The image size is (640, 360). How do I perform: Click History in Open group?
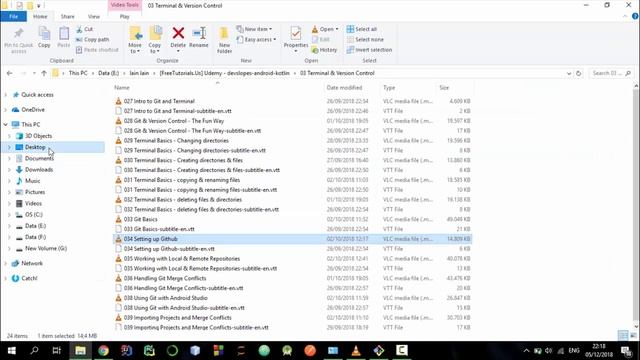click(324, 50)
